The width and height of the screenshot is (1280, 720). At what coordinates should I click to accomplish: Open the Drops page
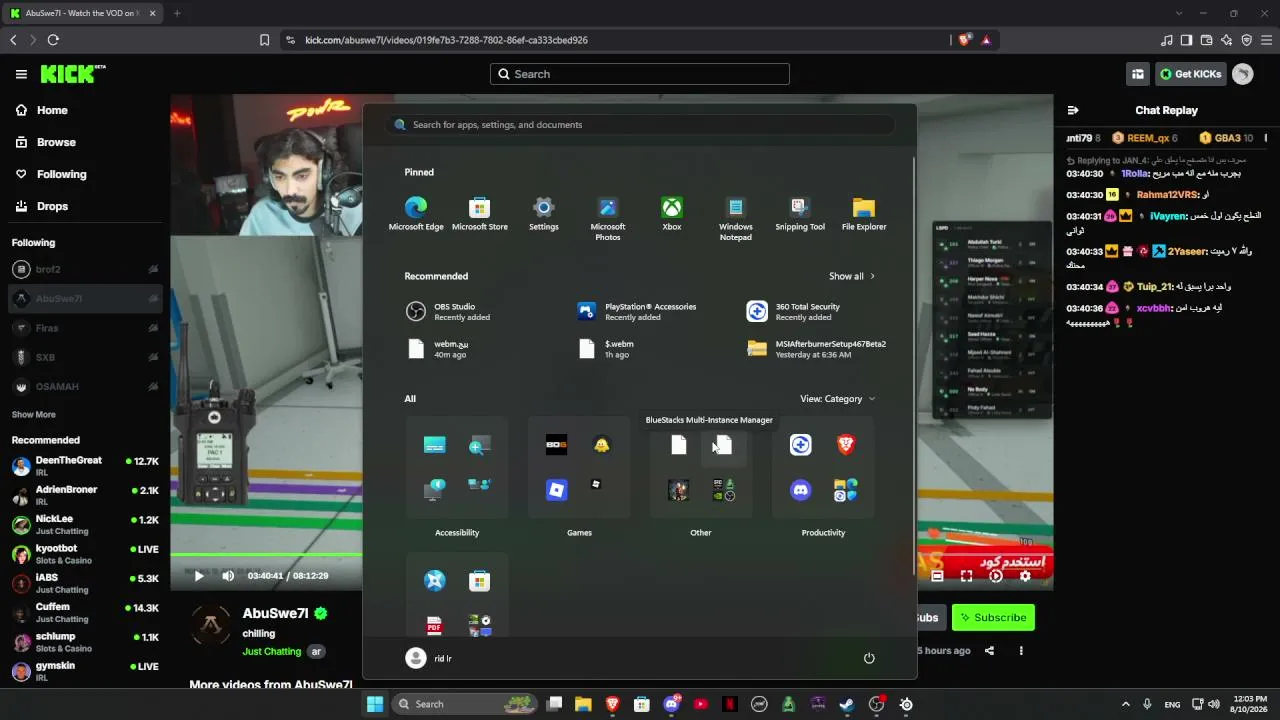pos(42,206)
